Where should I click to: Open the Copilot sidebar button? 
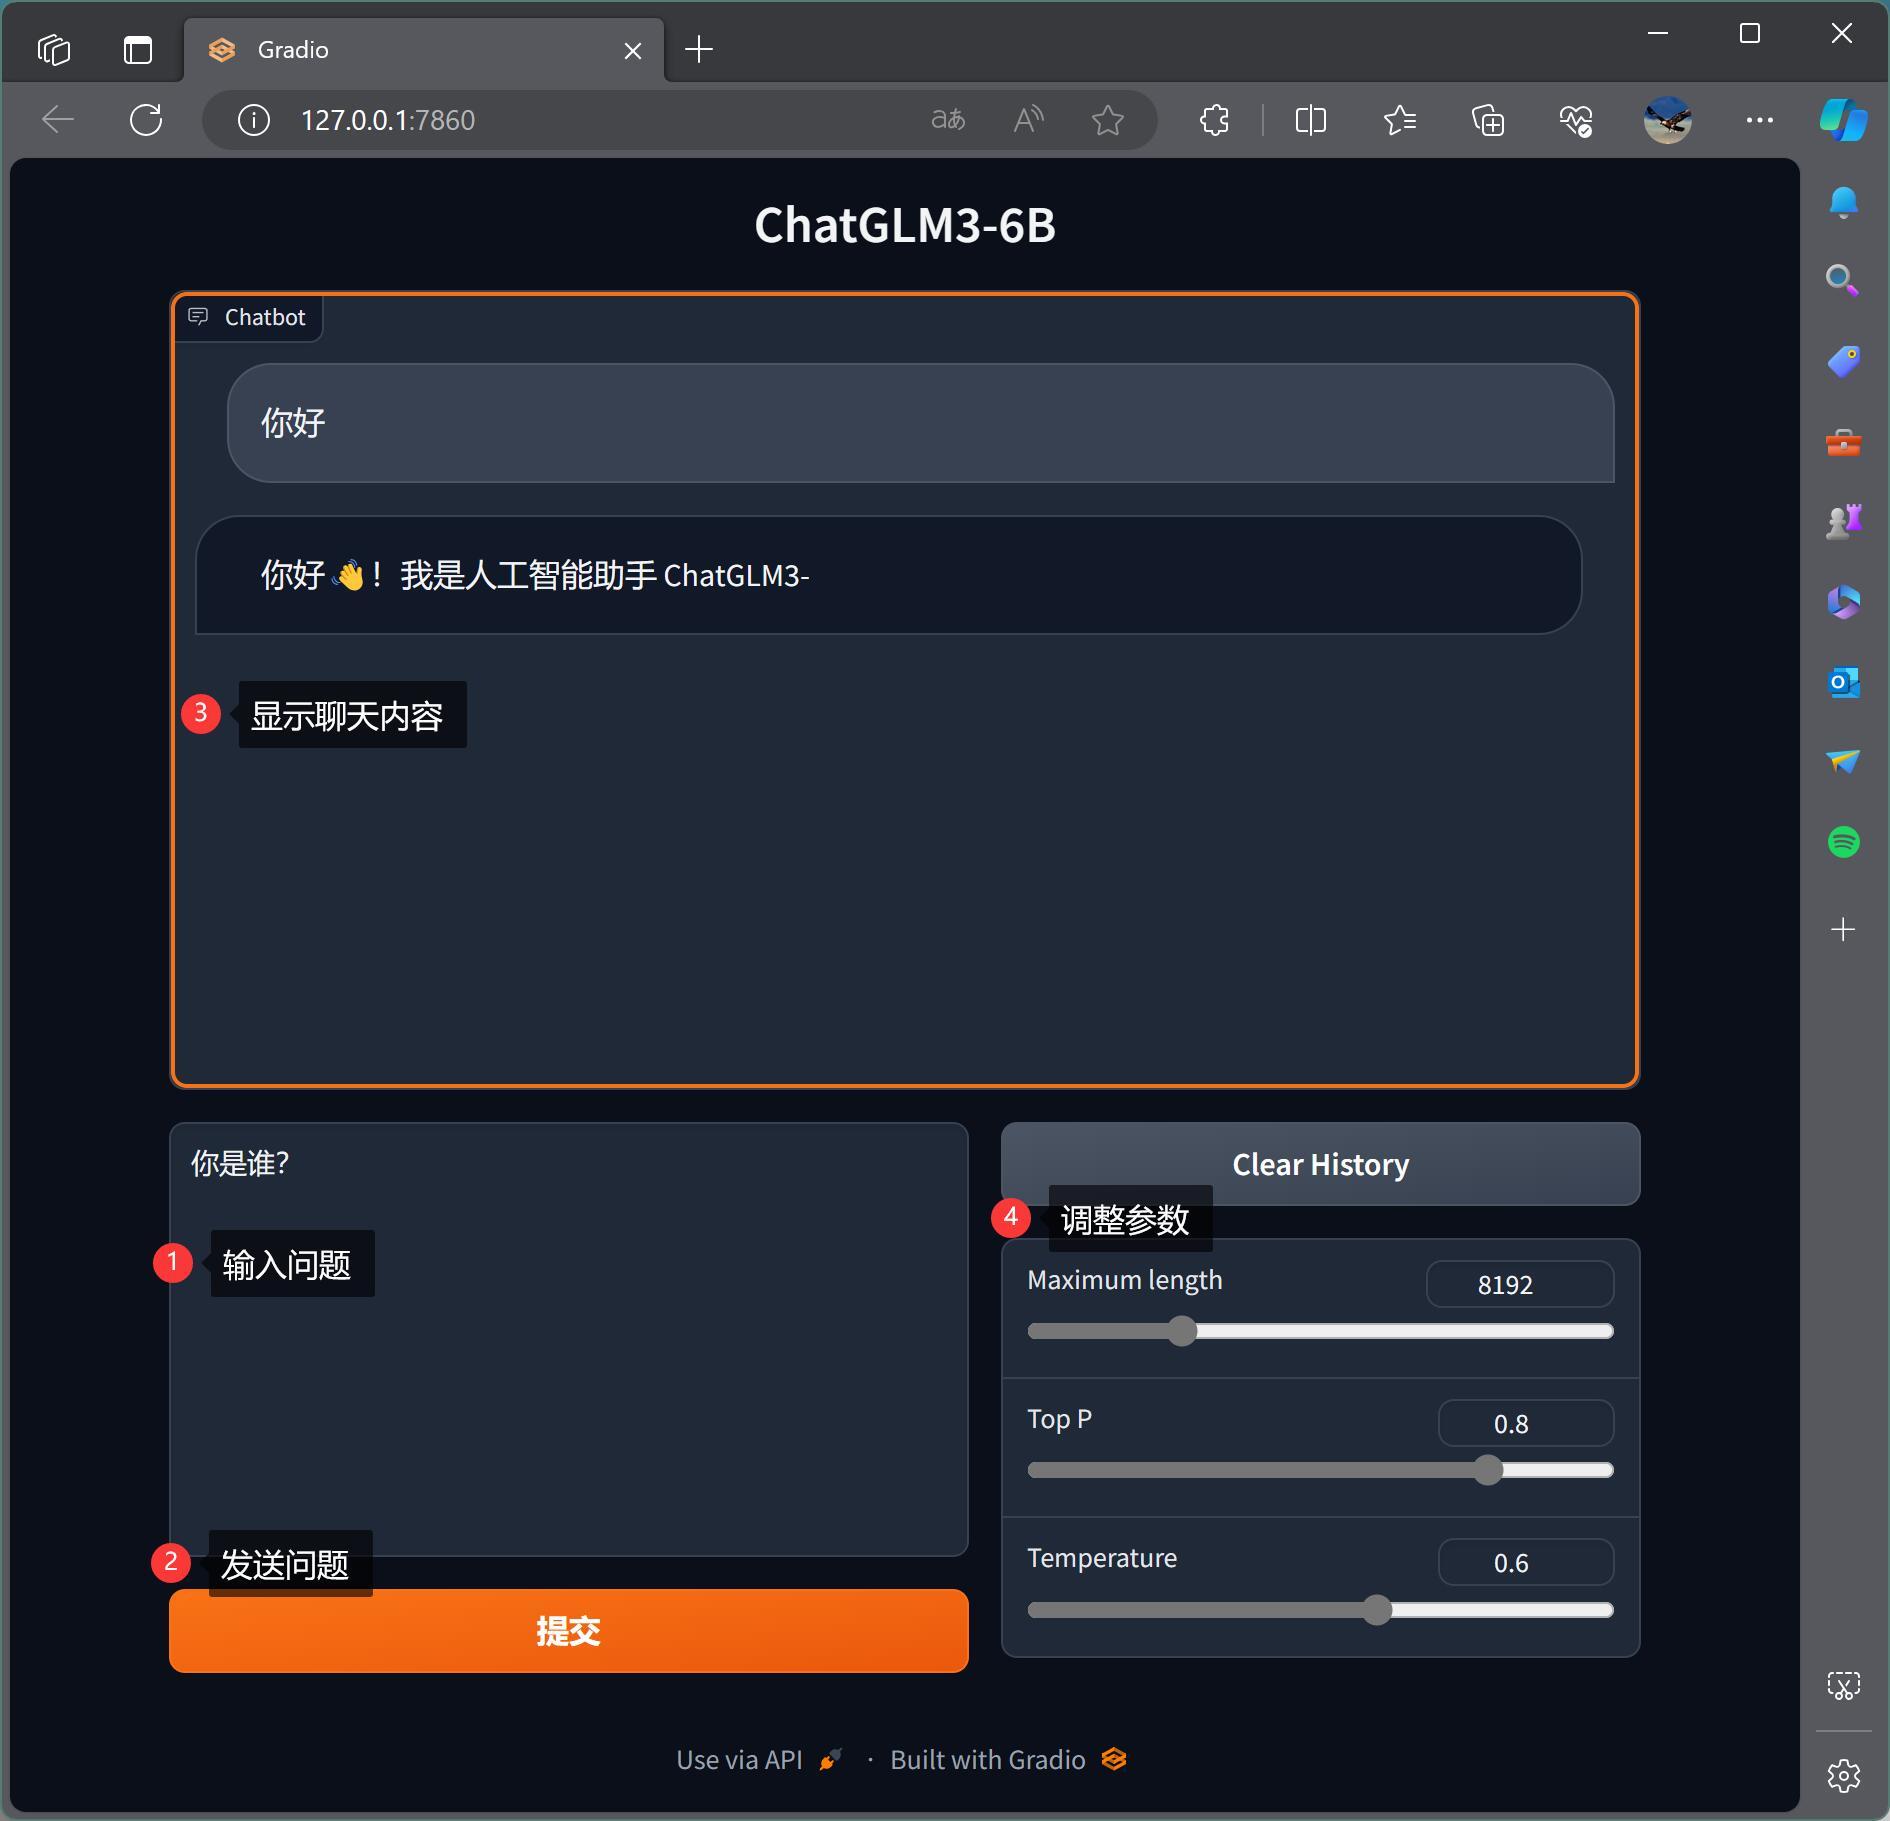(1843, 120)
